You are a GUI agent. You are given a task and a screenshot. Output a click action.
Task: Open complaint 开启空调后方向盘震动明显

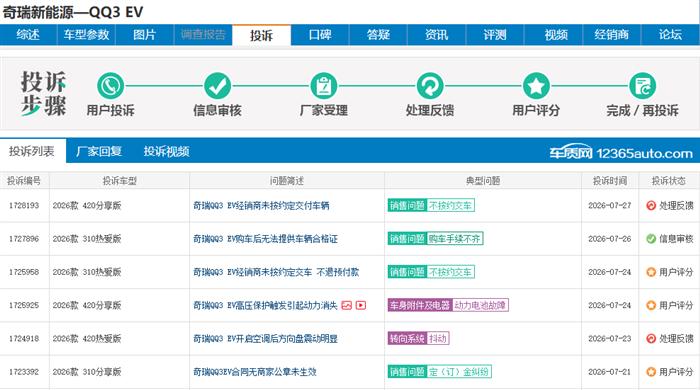[x=265, y=338]
